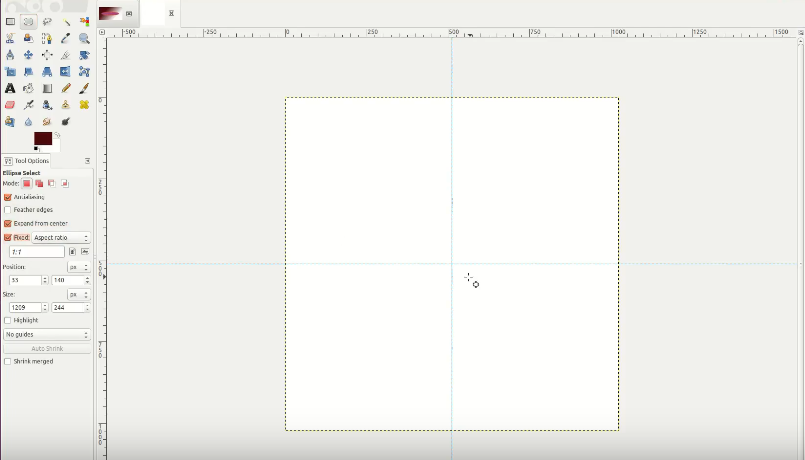Toggle the Expand from center checkbox
This screenshot has width=805, height=460.
click(8, 224)
